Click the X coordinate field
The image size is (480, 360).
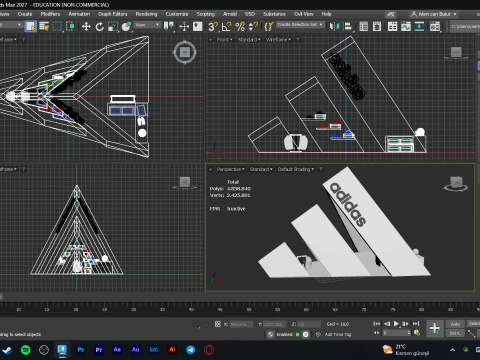point(241,324)
